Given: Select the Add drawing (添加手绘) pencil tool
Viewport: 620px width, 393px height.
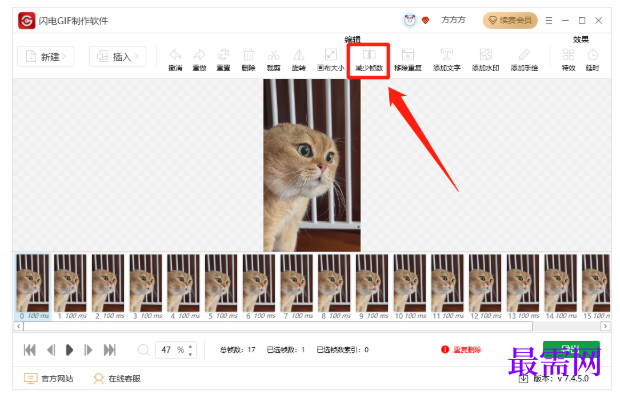Looking at the screenshot, I should [524, 55].
